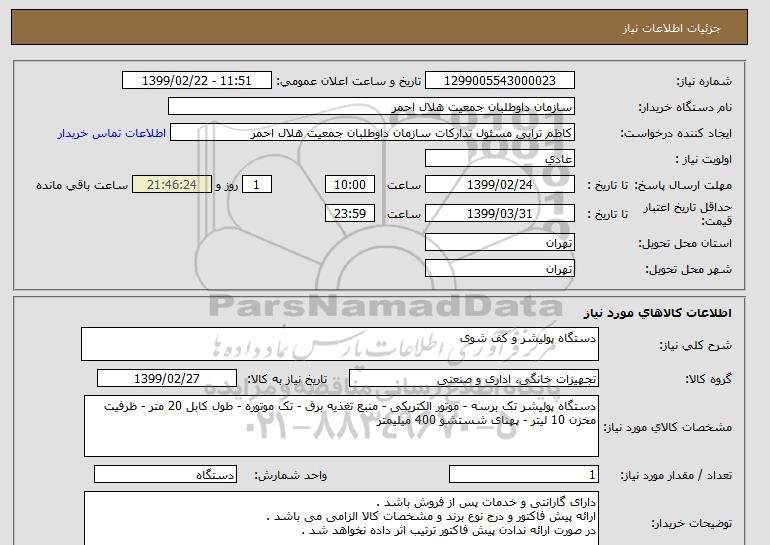Click the جزئیات اطلاعات نیاز header title
Viewport: 770px width, 545px height.
coord(671,28)
